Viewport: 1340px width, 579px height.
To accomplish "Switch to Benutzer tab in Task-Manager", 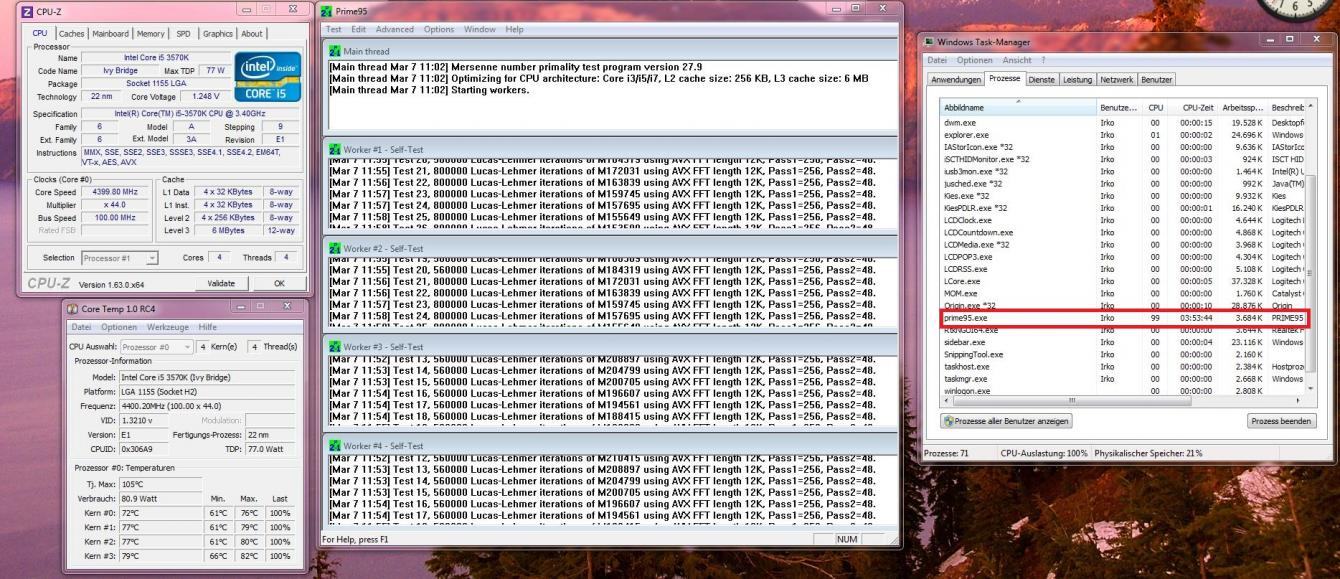I will (1157, 79).
